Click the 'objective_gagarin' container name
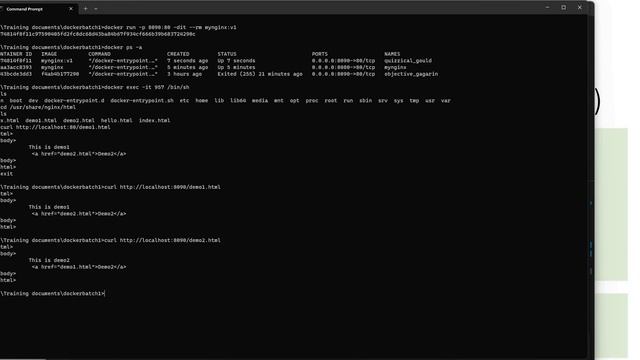Image resolution: width=640 pixels, height=360 pixels. tap(411, 74)
